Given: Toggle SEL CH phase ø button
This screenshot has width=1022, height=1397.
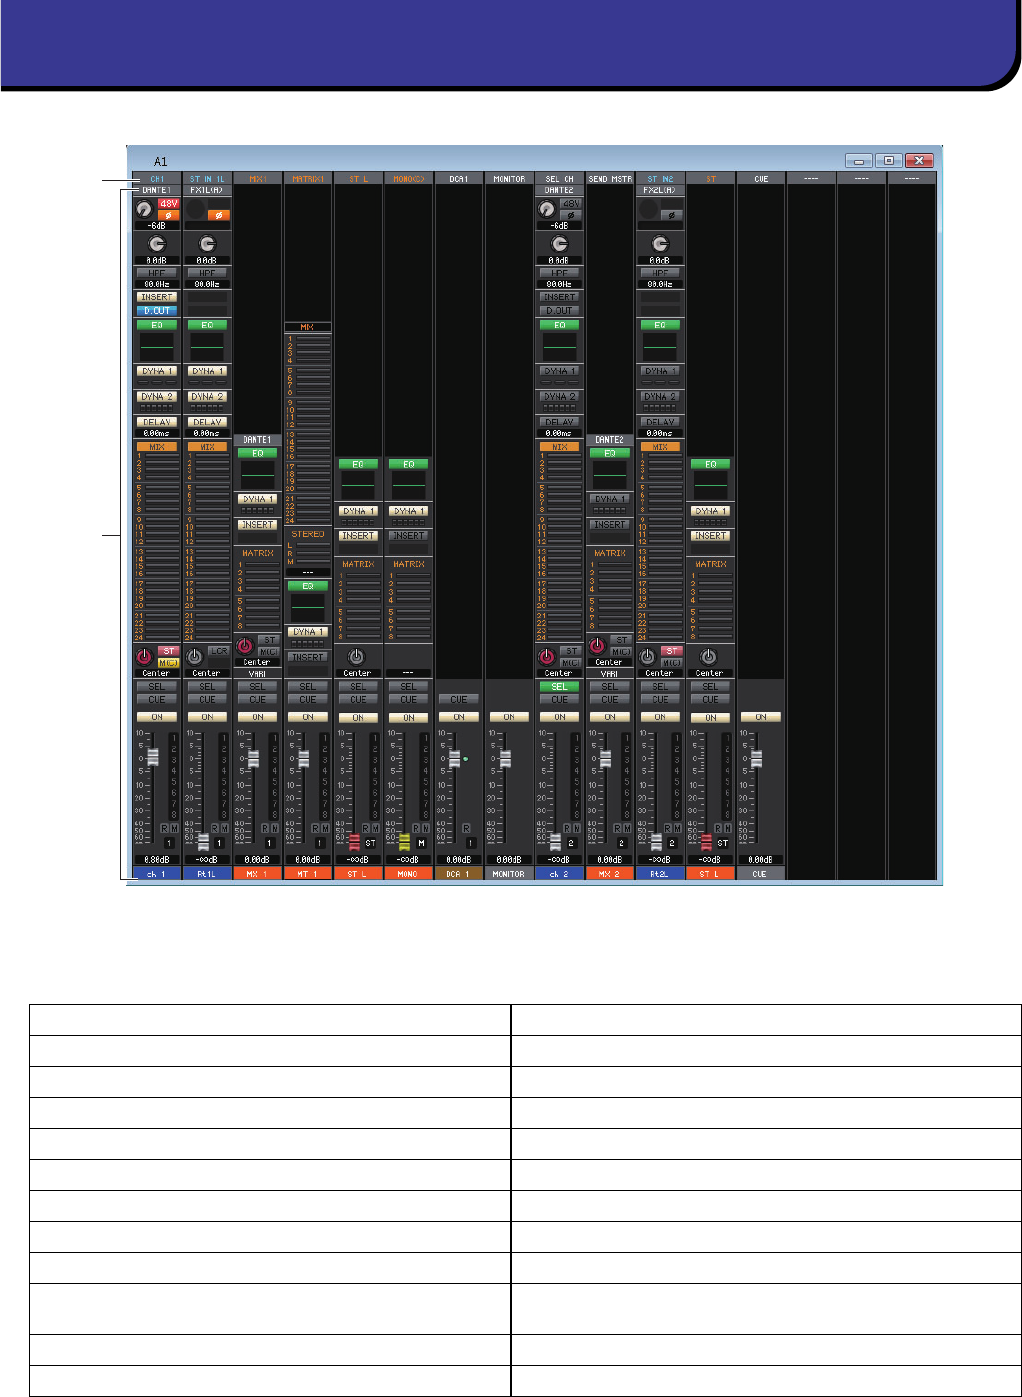Looking at the screenshot, I should (x=570, y=215).
